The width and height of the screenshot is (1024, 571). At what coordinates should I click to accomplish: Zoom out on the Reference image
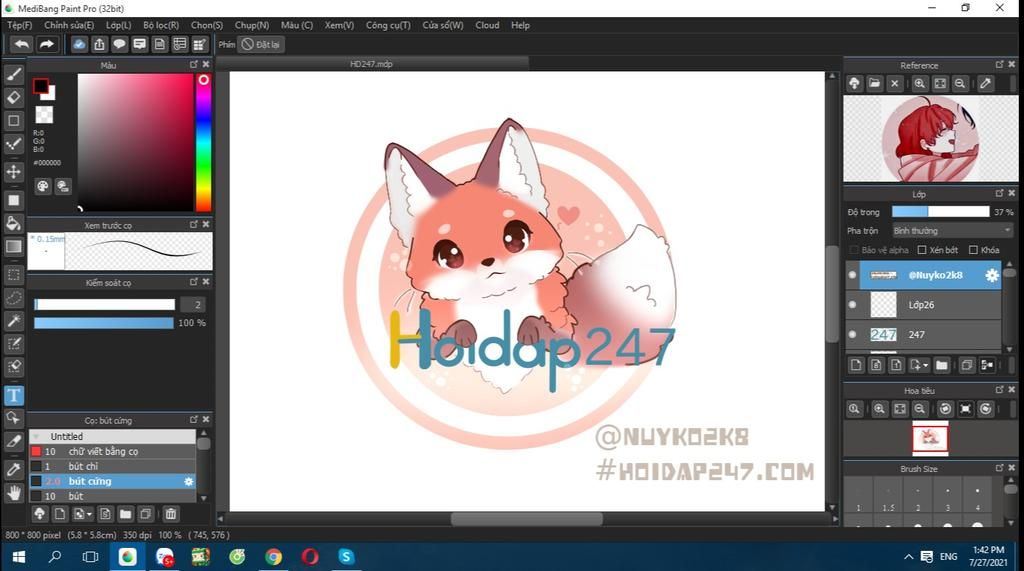960,84
